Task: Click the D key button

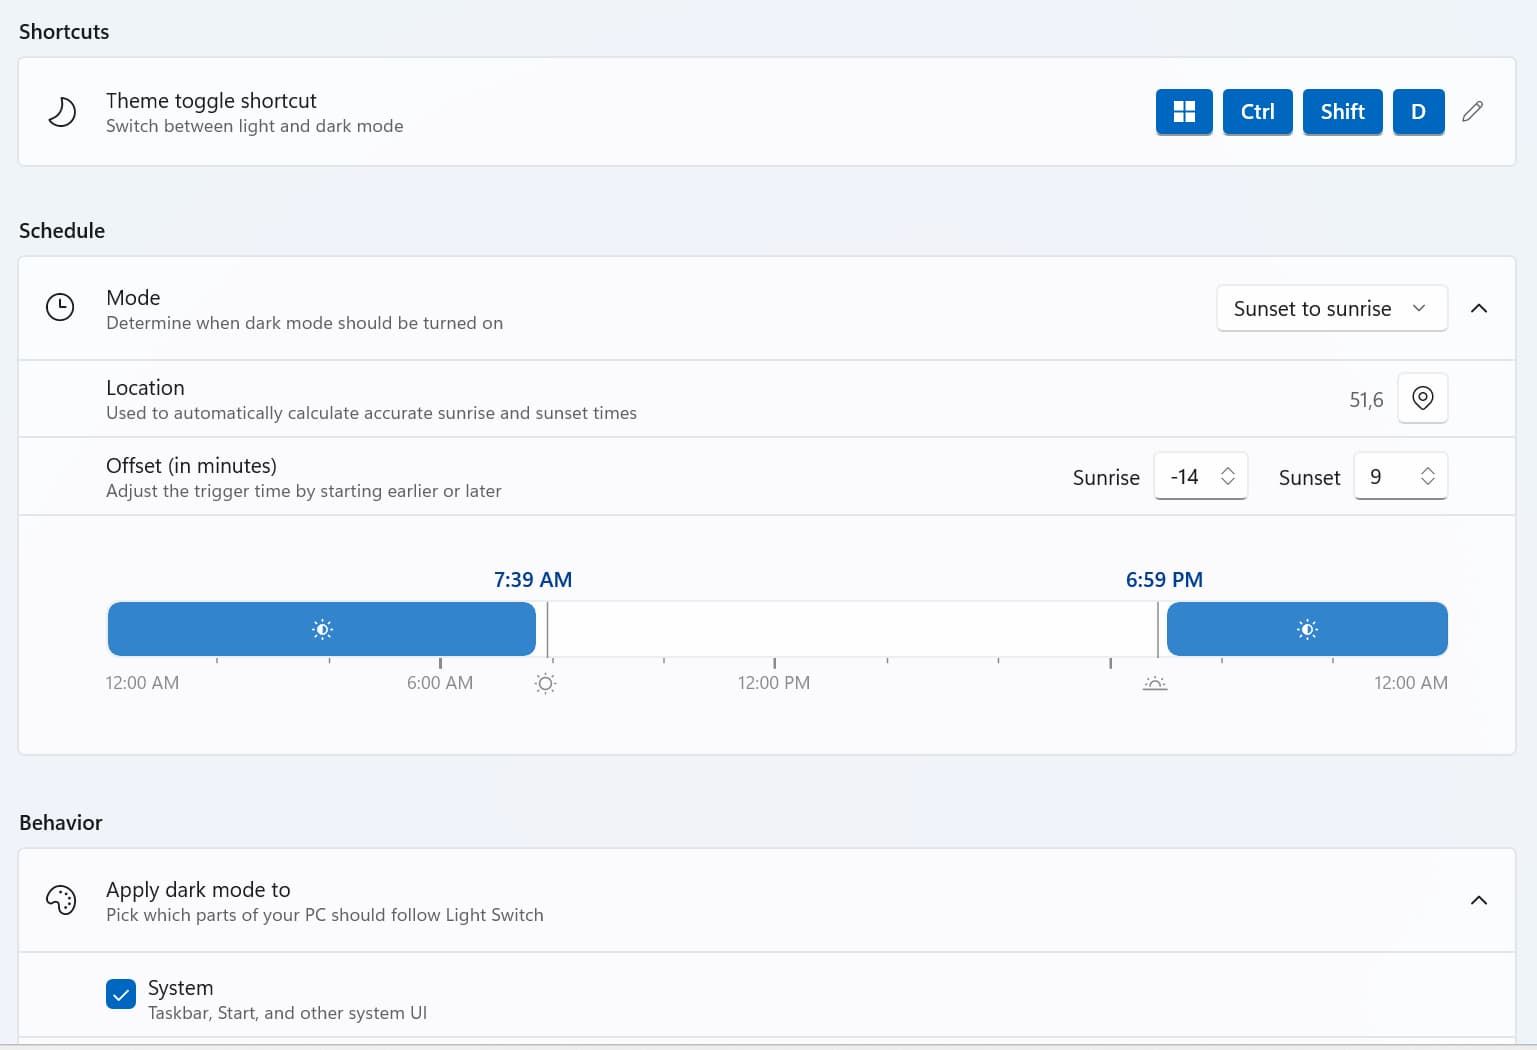Action: 1418,111
